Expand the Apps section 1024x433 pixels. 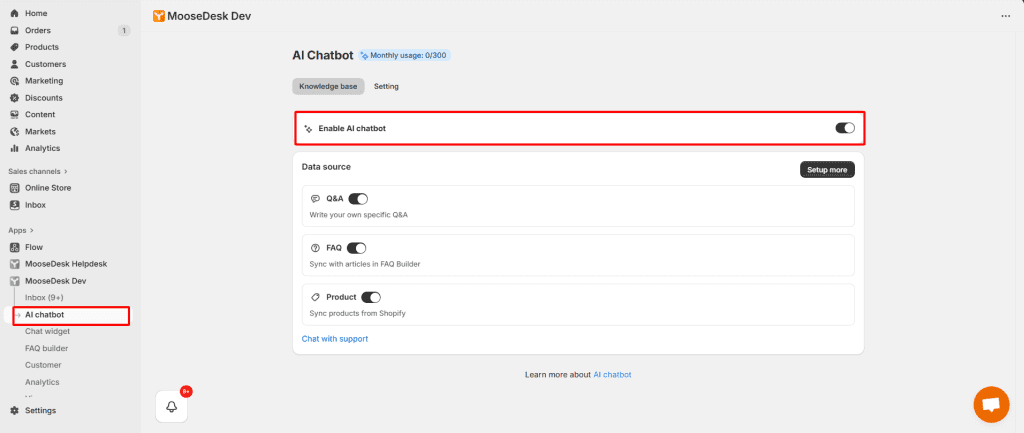click(x=21, y=230)
